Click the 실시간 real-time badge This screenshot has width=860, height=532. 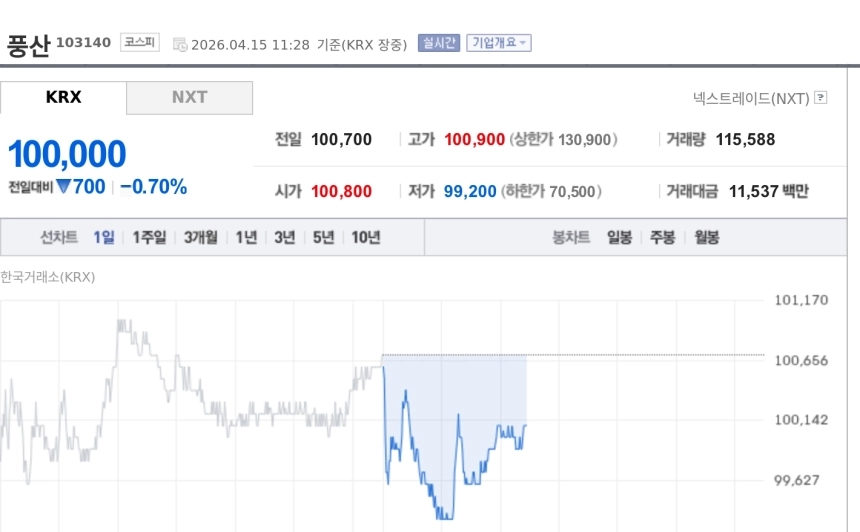point(439,43)
